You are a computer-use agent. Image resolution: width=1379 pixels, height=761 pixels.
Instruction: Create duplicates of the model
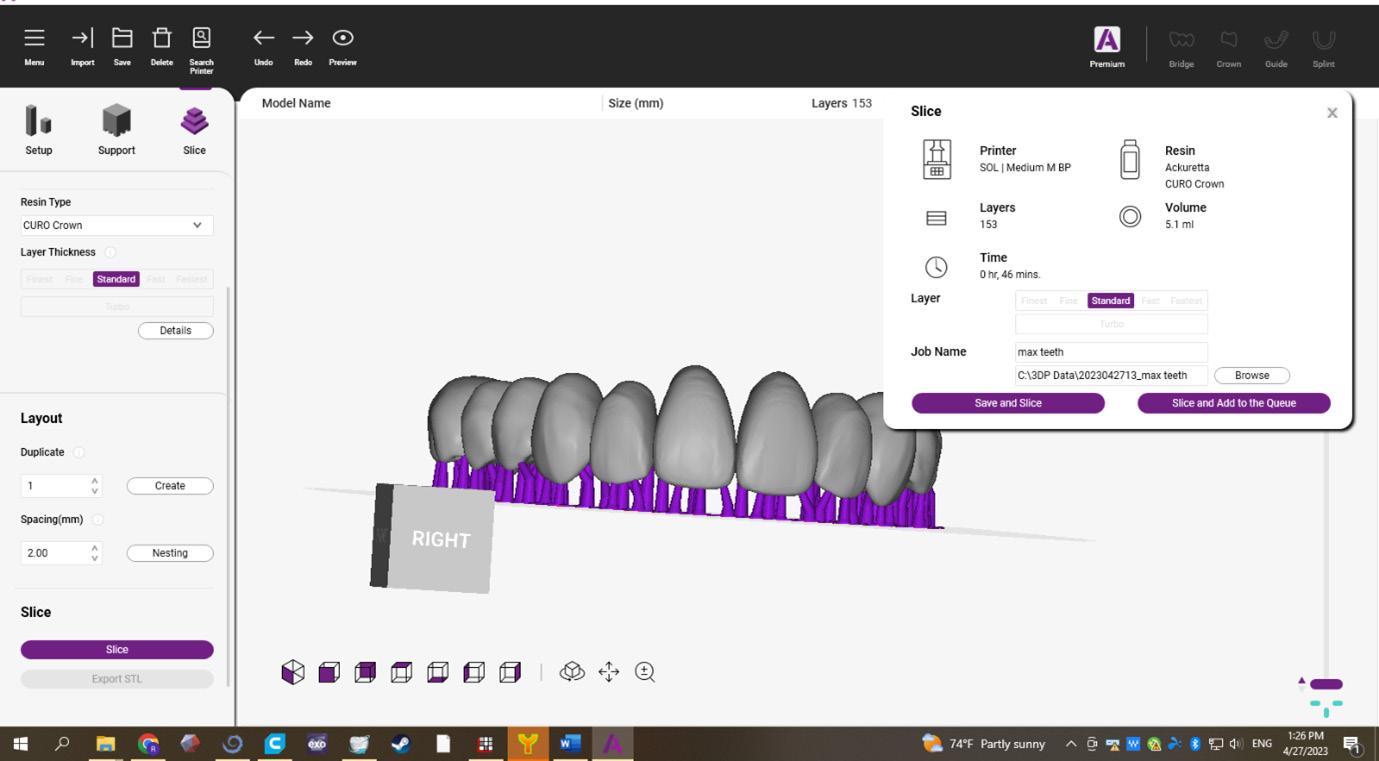(170, 486)
